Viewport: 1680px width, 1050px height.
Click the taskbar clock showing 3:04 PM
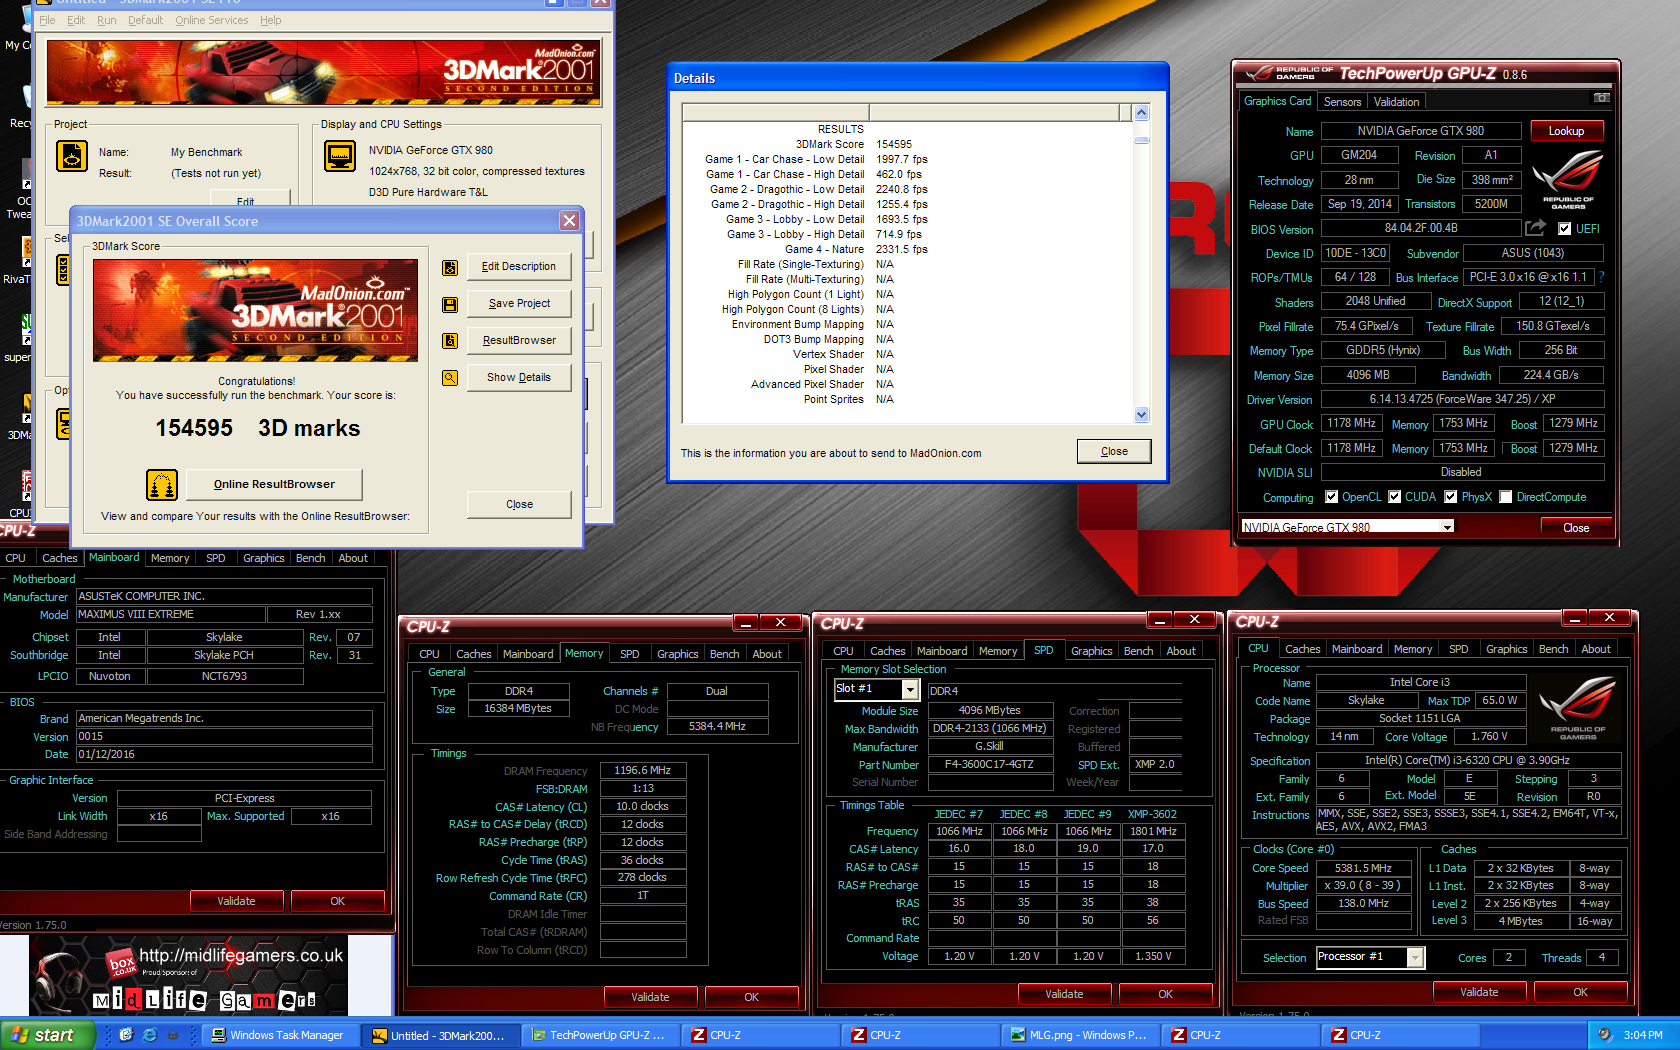pyautogui.click(x=1643, y=1035)
